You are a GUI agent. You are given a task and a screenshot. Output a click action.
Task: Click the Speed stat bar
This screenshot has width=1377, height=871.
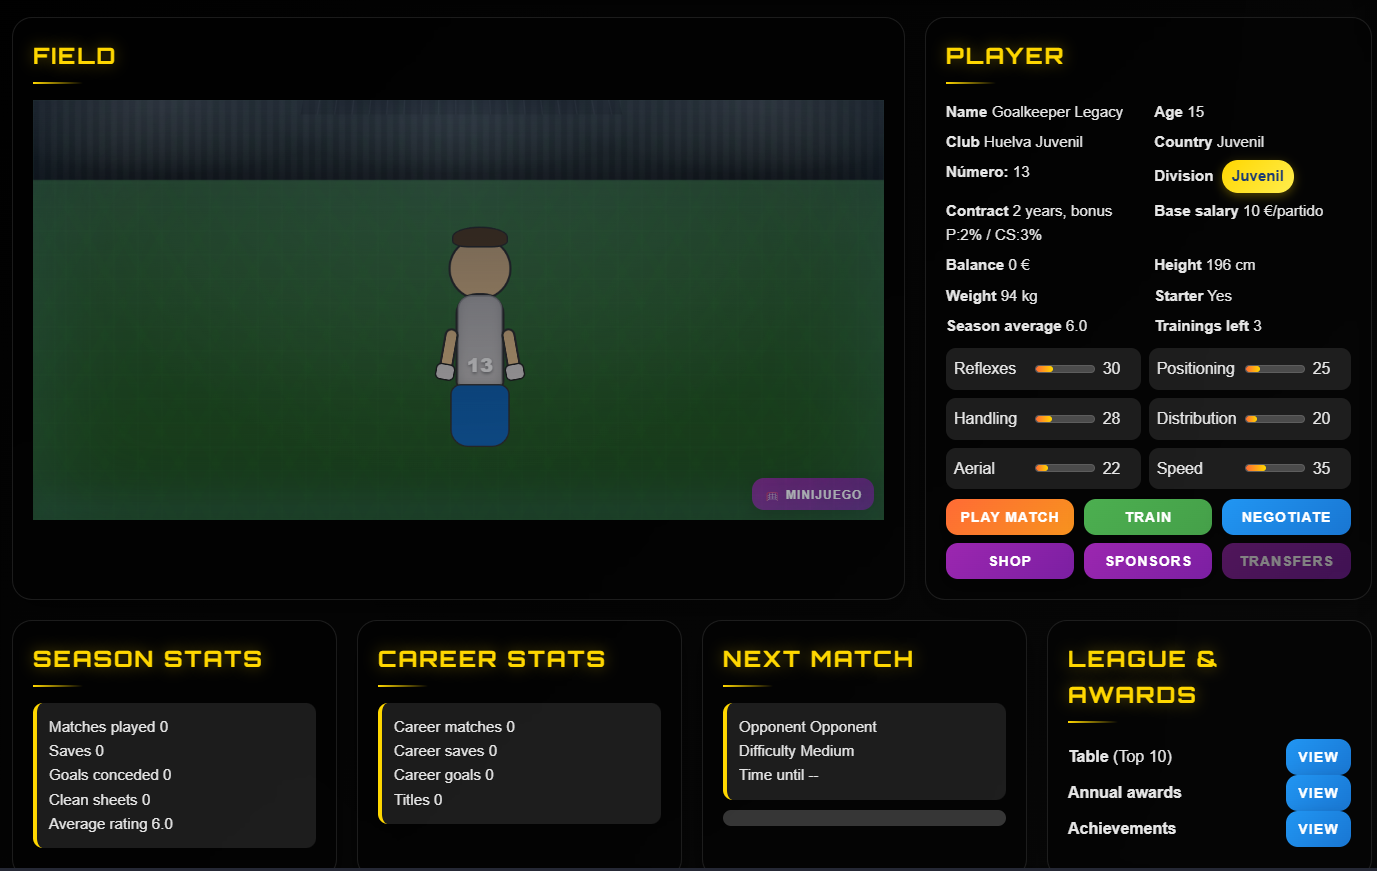click(x=1274, y=468)
